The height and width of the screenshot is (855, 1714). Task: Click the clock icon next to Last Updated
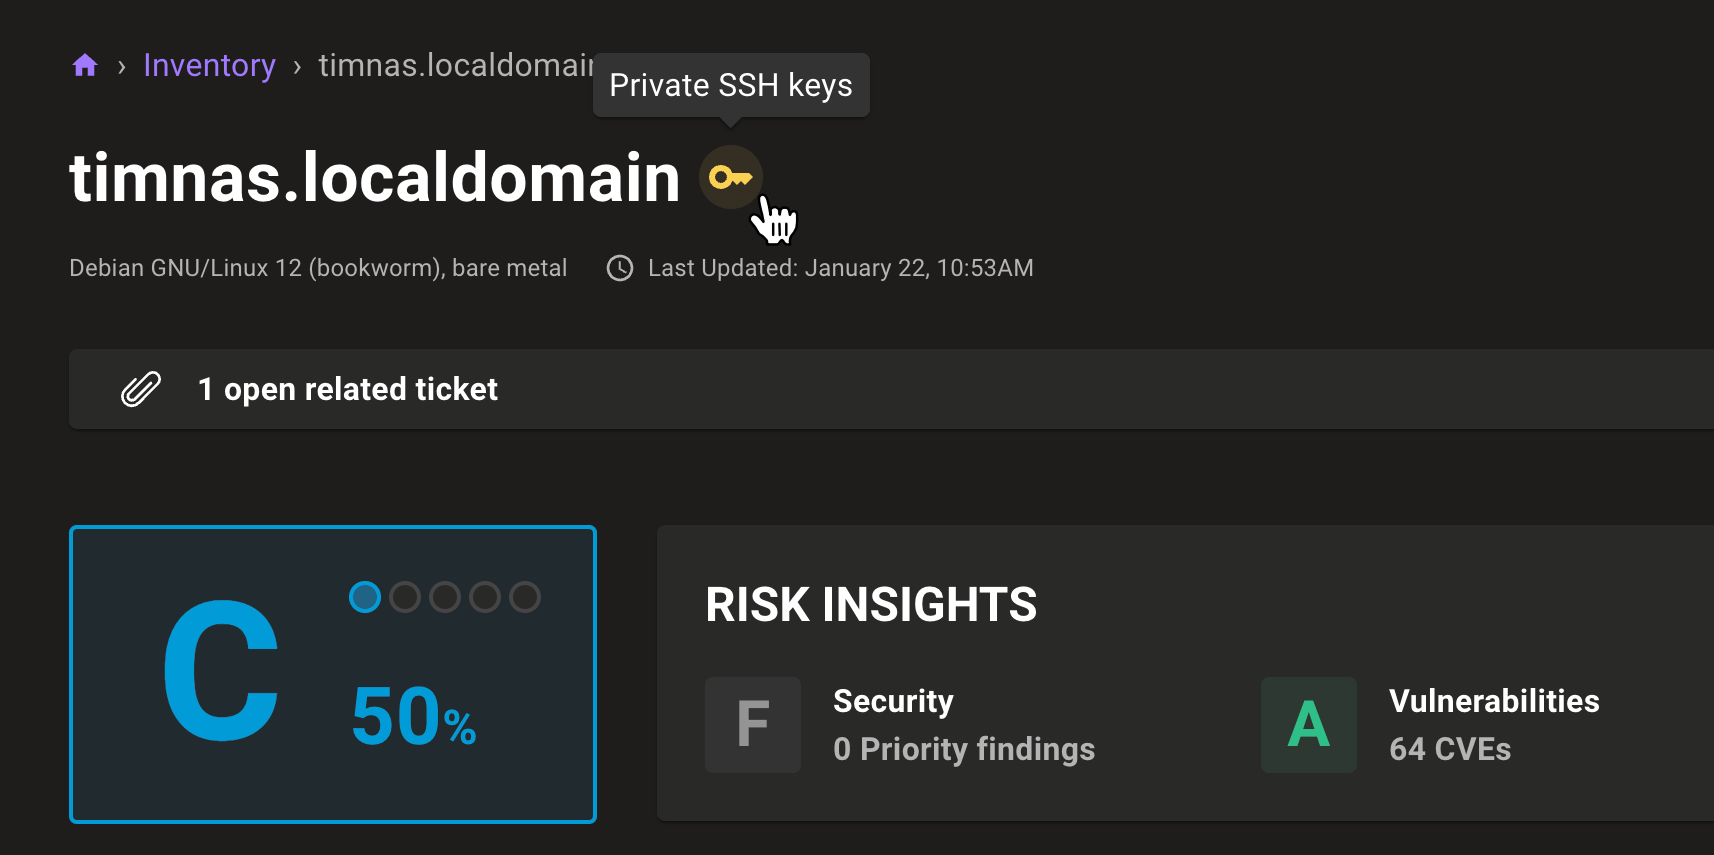tap(618, 267)
